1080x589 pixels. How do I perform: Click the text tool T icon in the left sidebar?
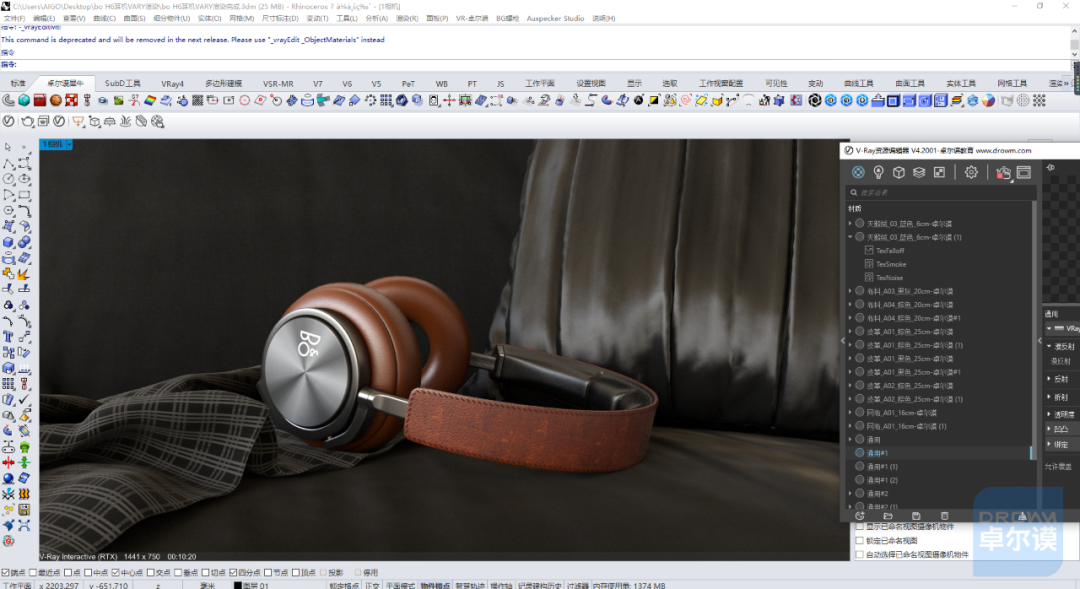(8, 337)
